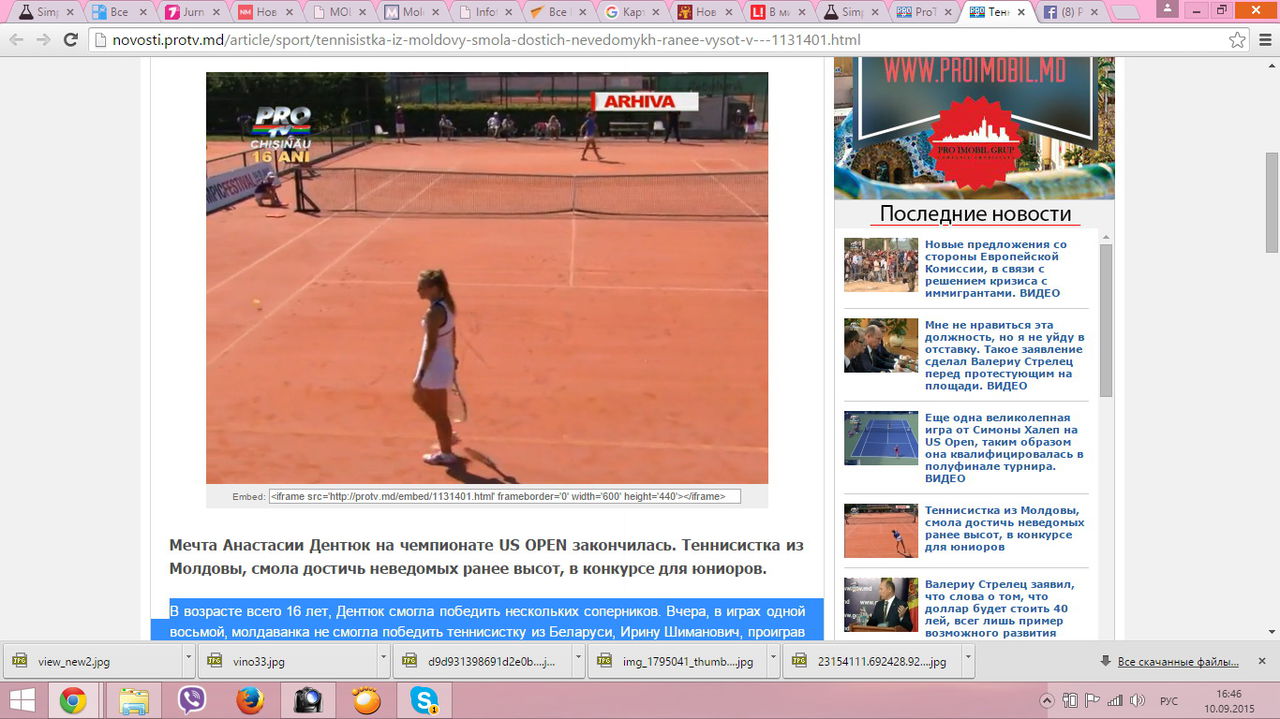Open the d9d931398691d2e0b download menu arrow
This screenshot has width=1280, height=719.
pos(578,661)
